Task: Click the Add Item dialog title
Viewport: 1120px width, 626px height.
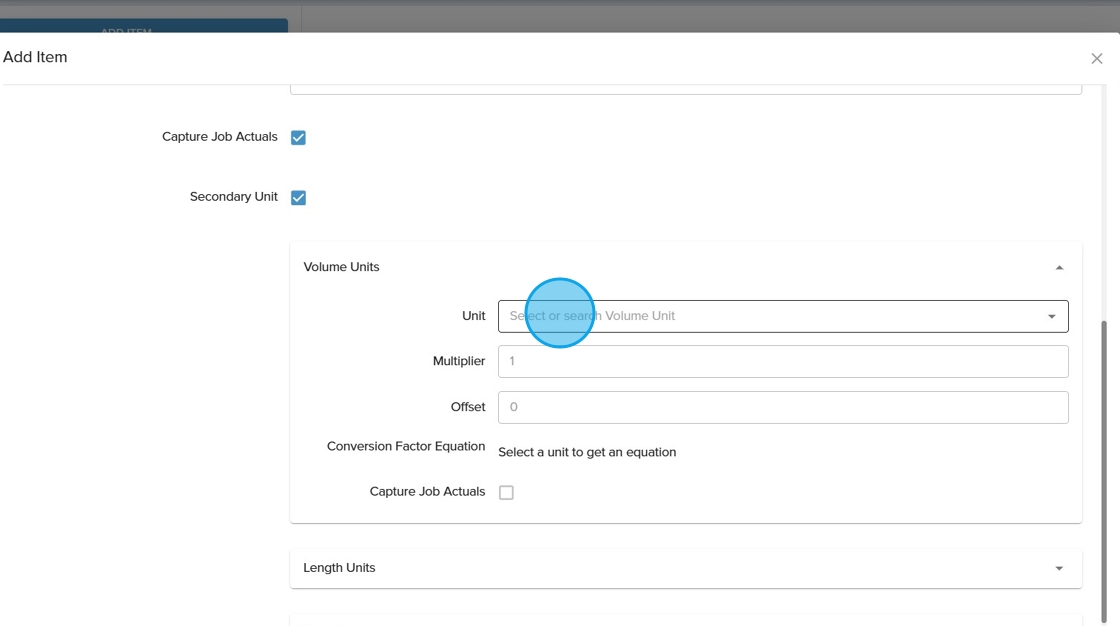Action: point(35,58)
